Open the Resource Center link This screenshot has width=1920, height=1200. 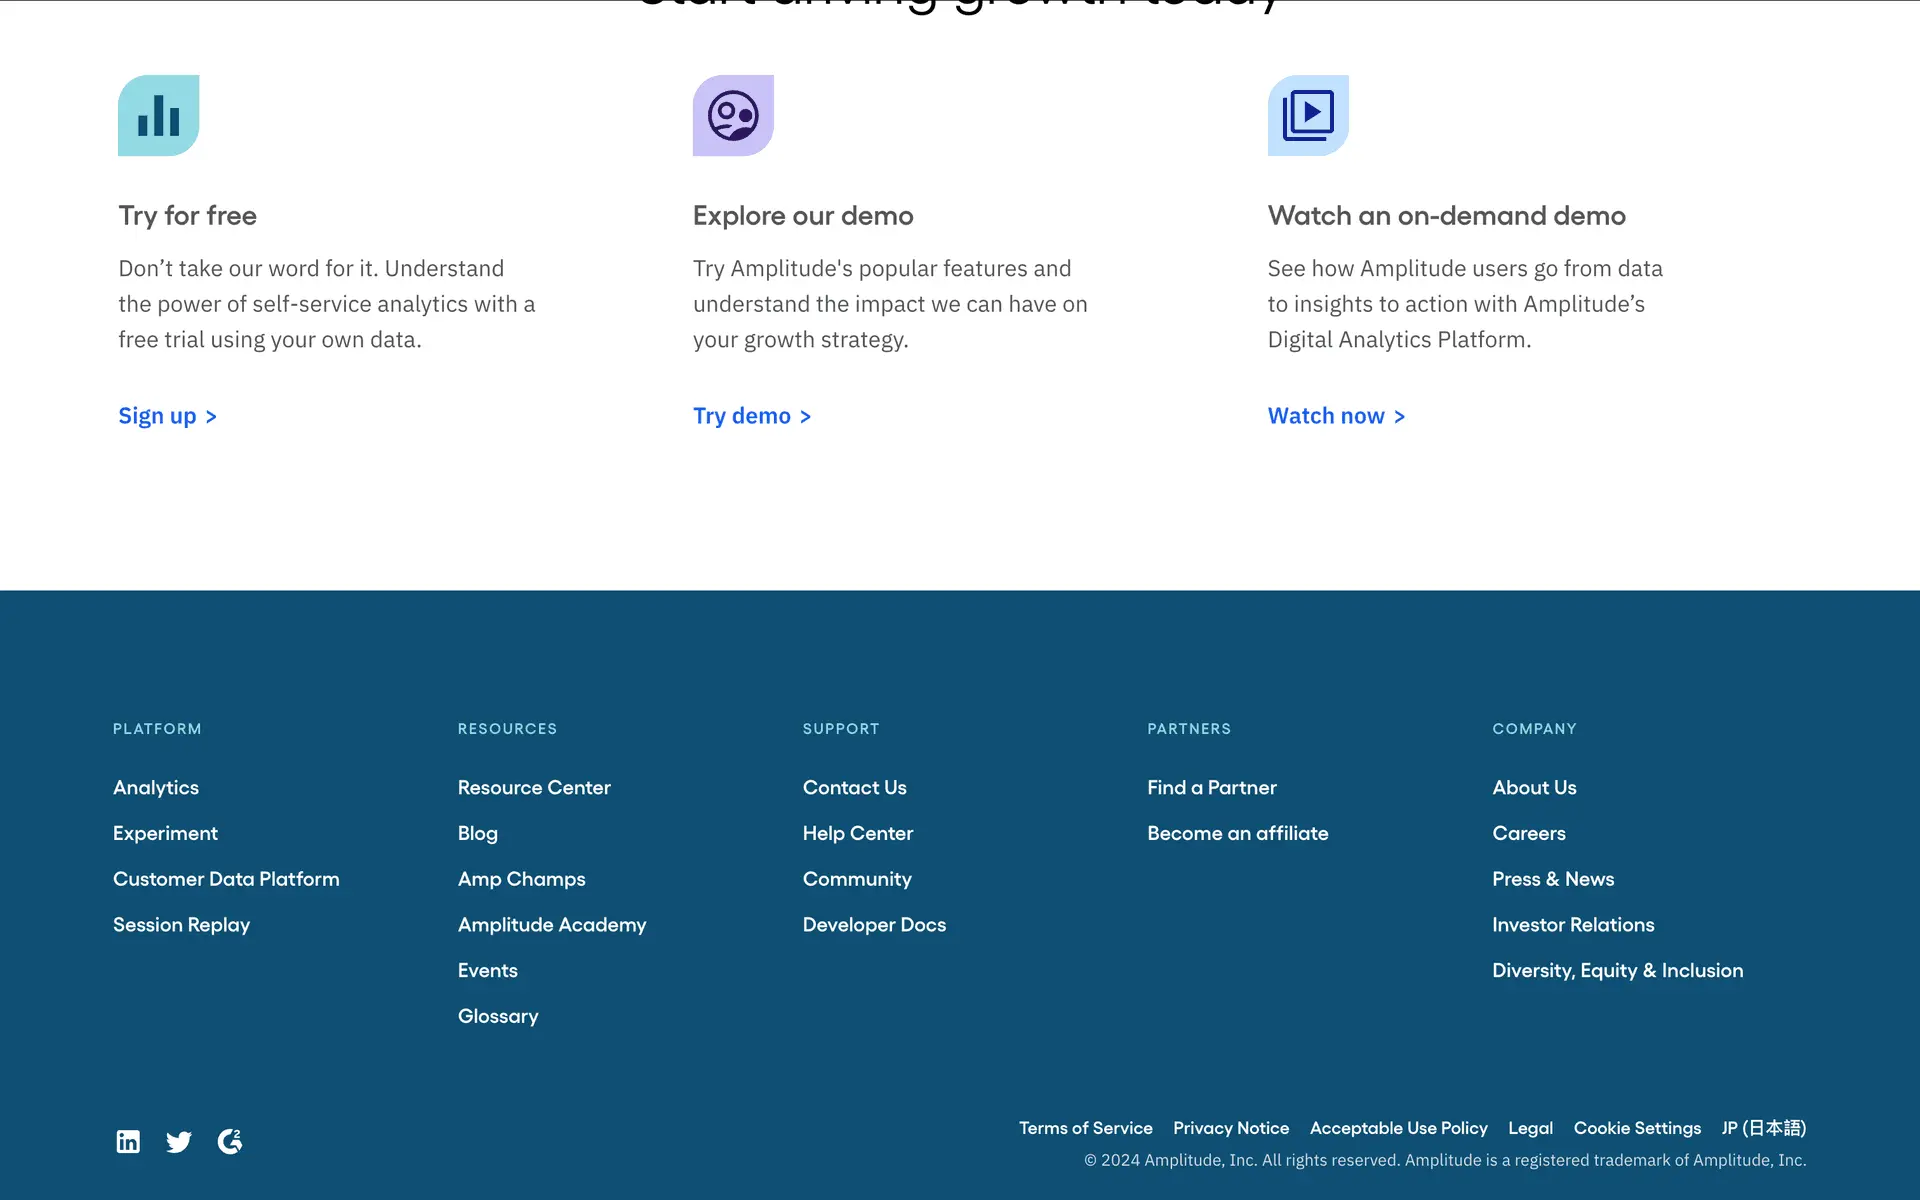coord(534,788)
